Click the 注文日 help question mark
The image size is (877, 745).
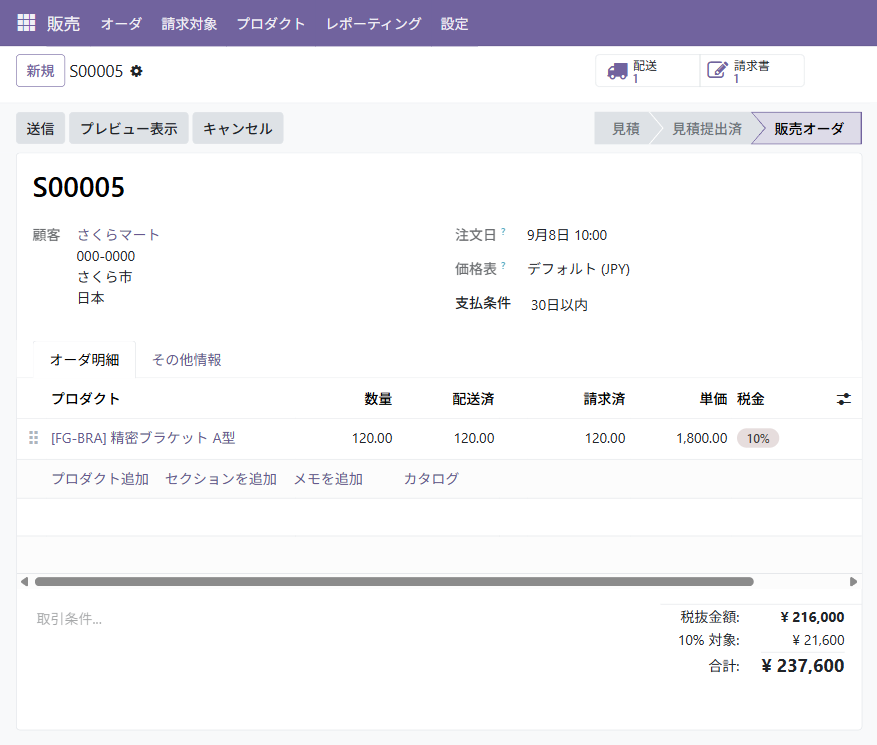503,231
